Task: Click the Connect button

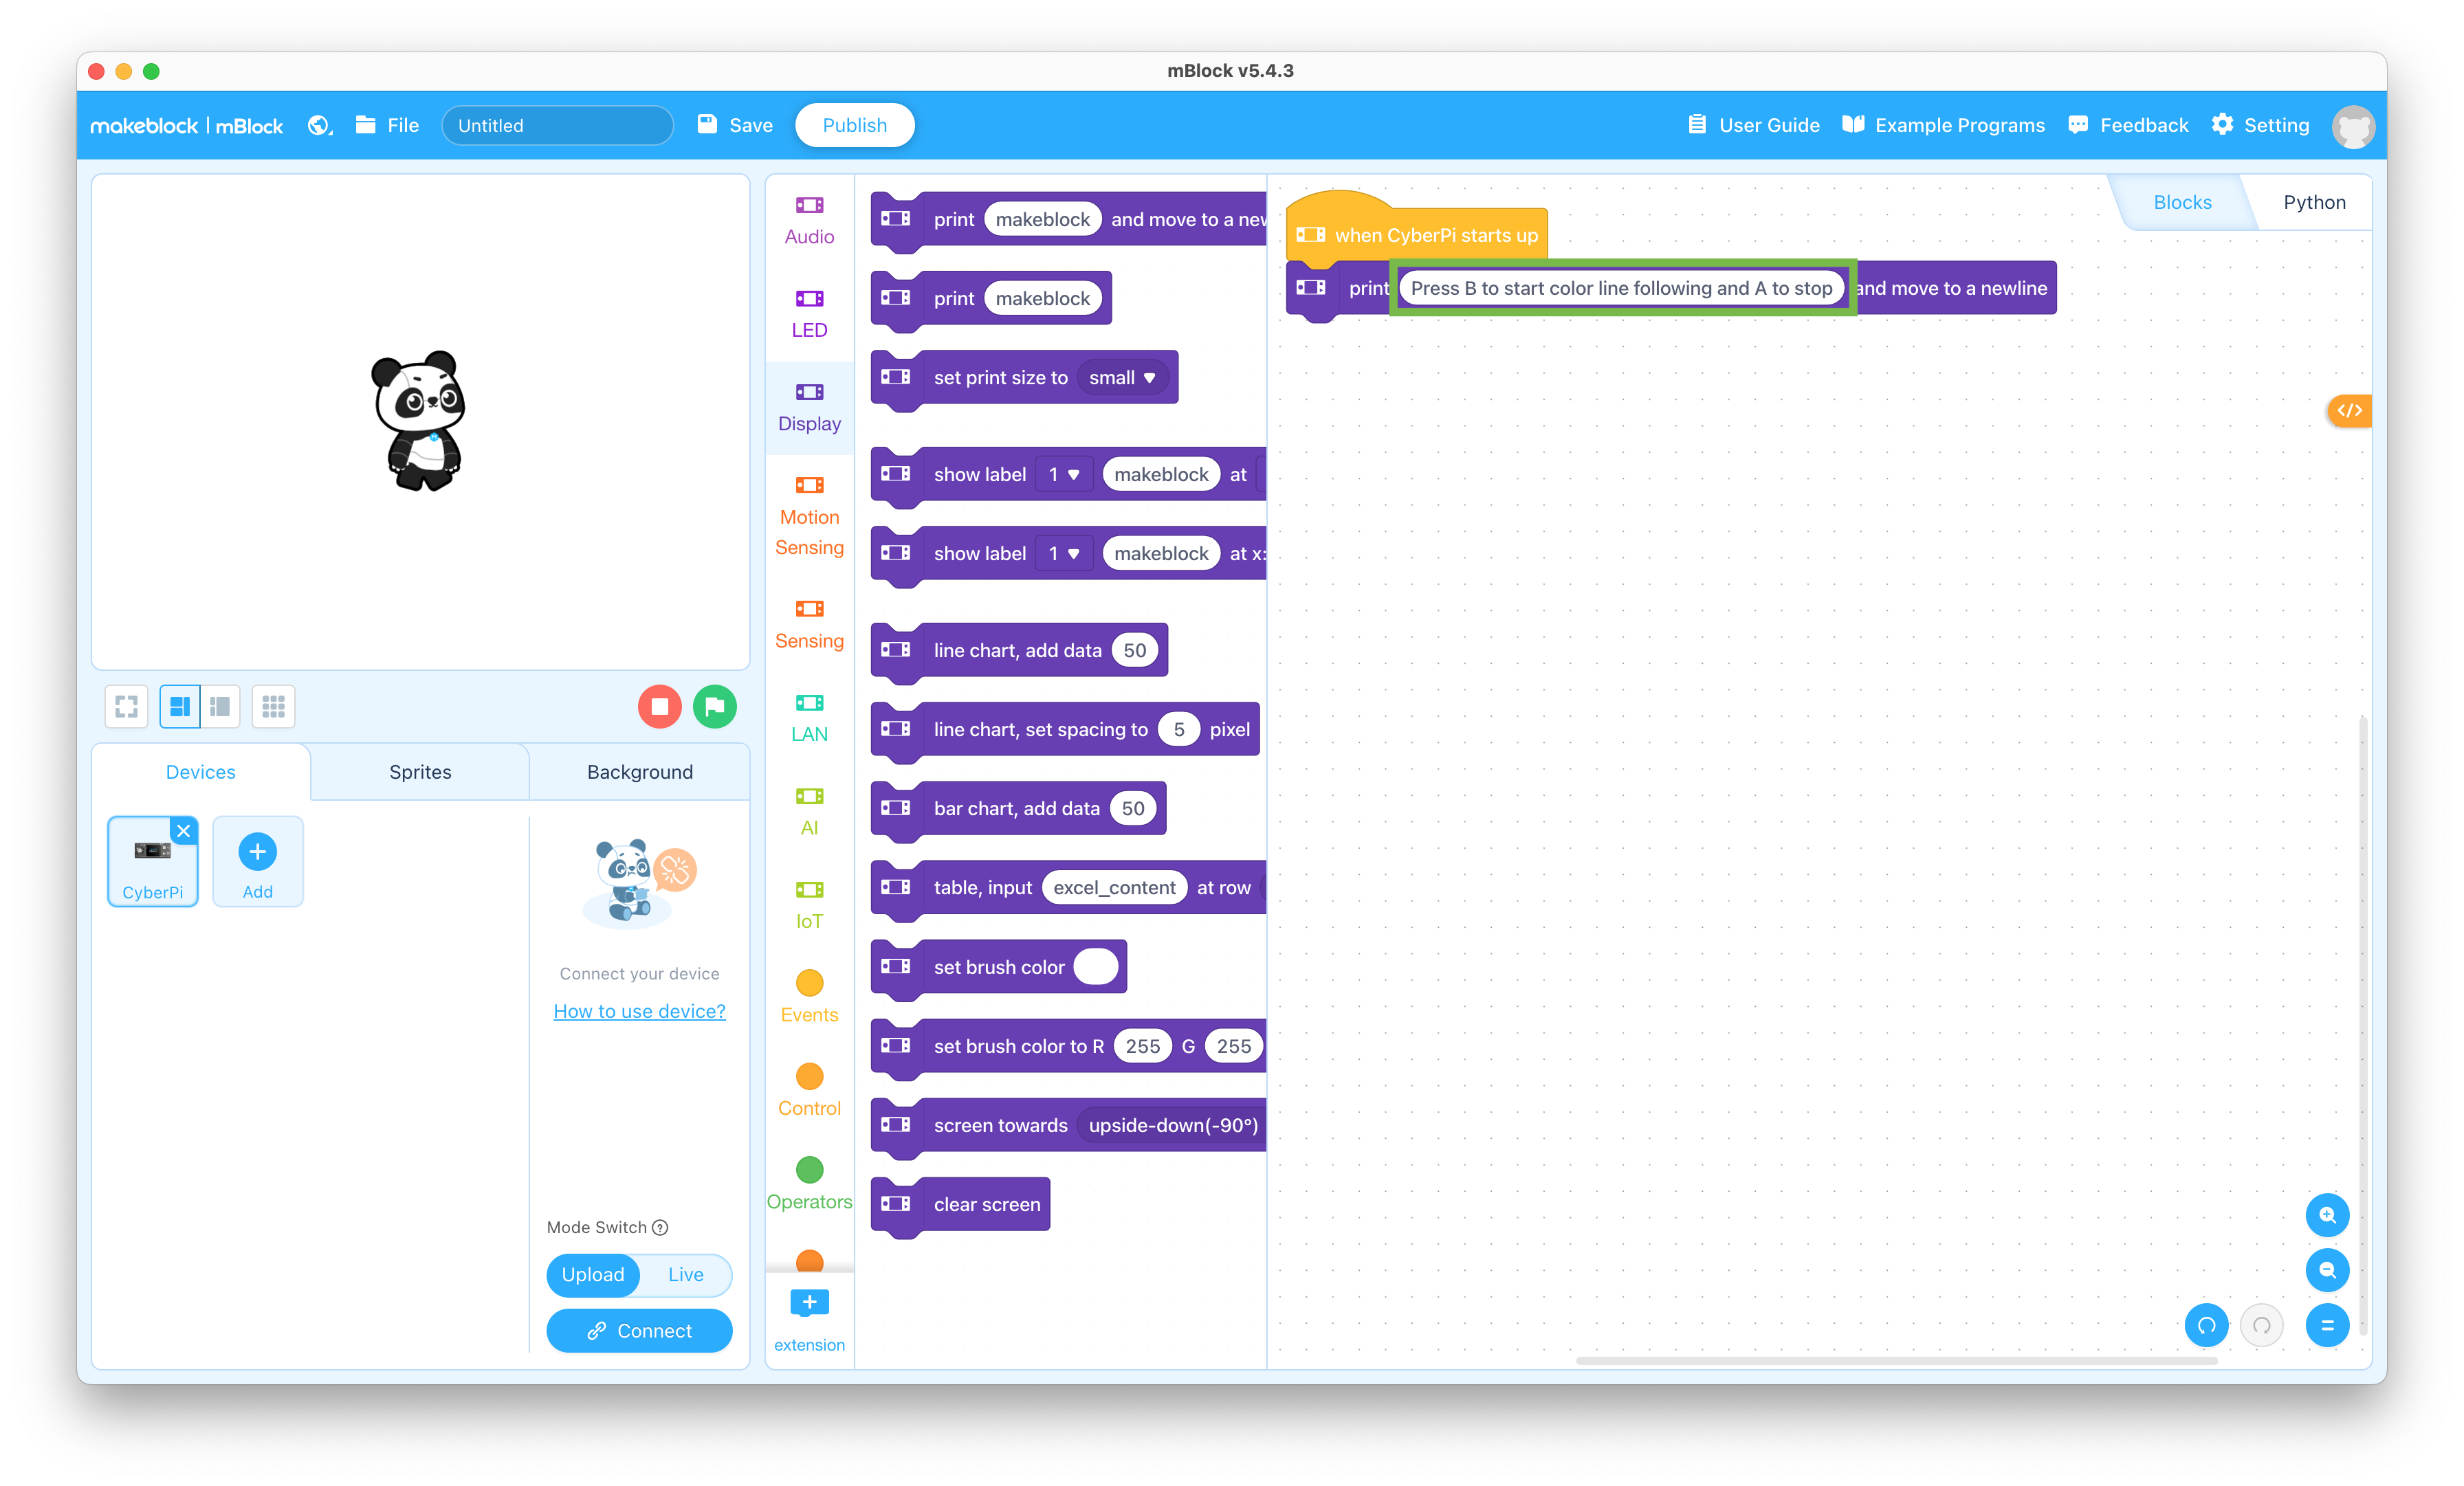Action: pos(639,1329)
